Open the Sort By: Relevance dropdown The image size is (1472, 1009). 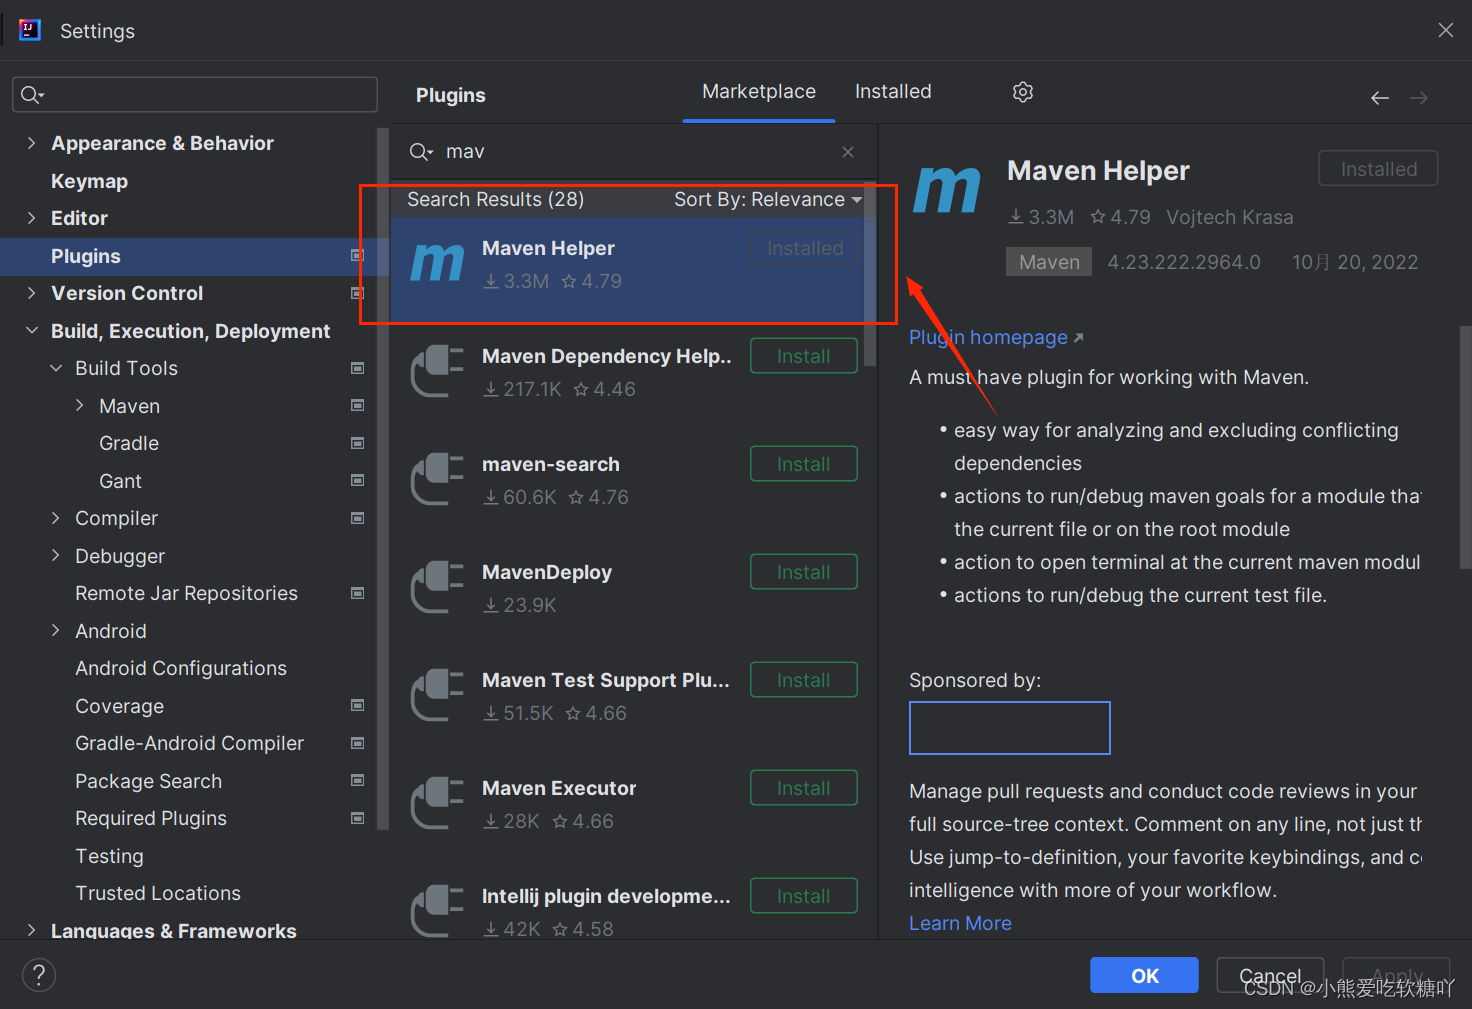coord(767,200)
